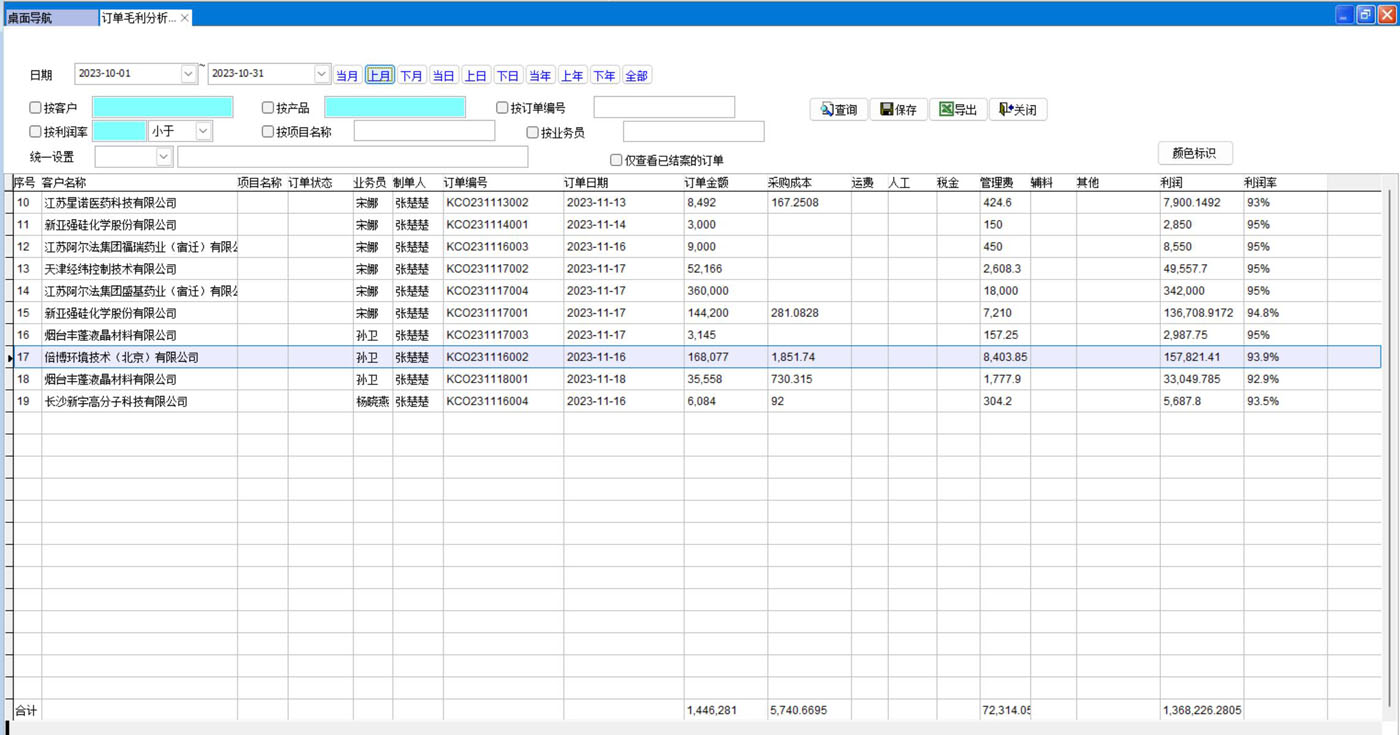
Task: Enable the 按客户 checkbox
Action: (x=36, y=108)
